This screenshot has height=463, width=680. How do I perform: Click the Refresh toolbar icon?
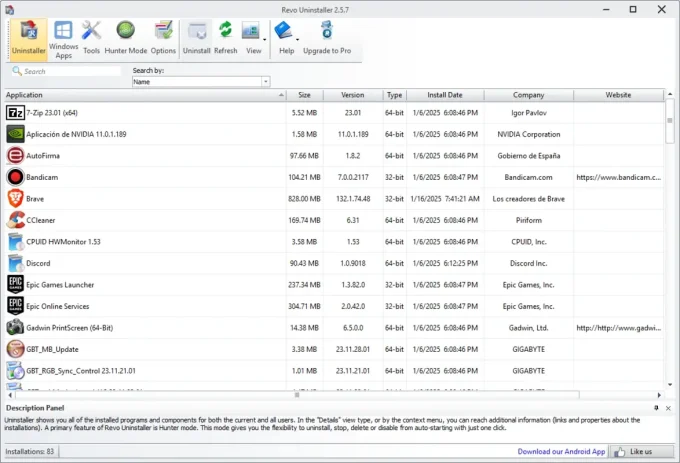click(x=226, y=37)
